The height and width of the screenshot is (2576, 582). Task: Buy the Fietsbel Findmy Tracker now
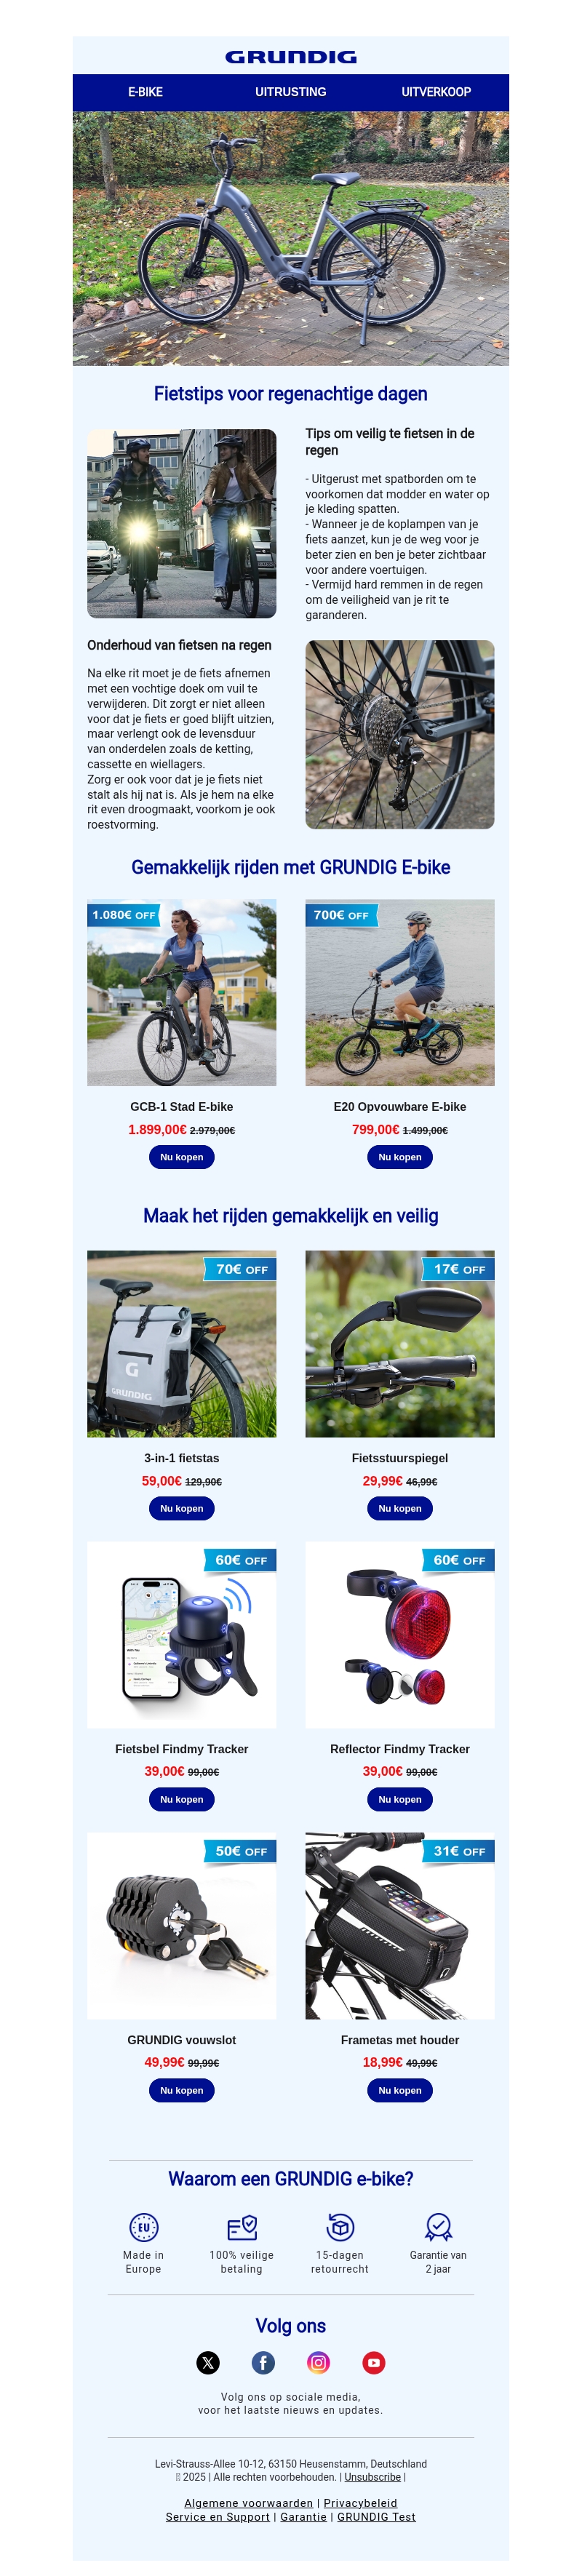tap(182, 1799)
